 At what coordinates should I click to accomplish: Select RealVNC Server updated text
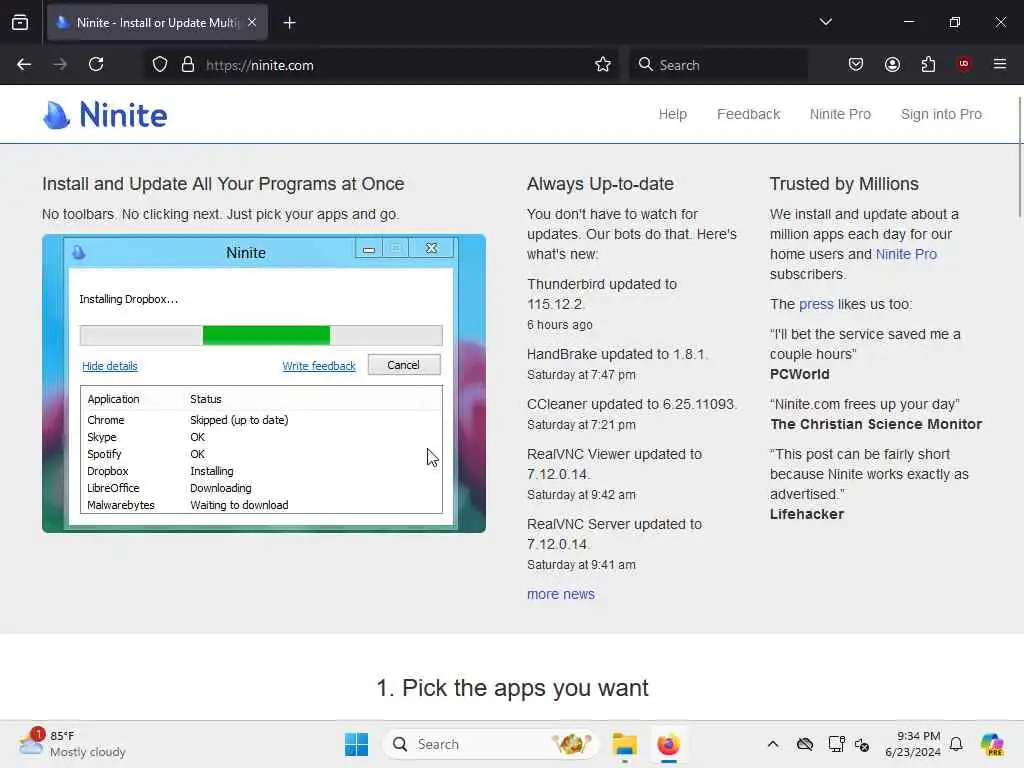pyautogui.click(x=615, y=534)
